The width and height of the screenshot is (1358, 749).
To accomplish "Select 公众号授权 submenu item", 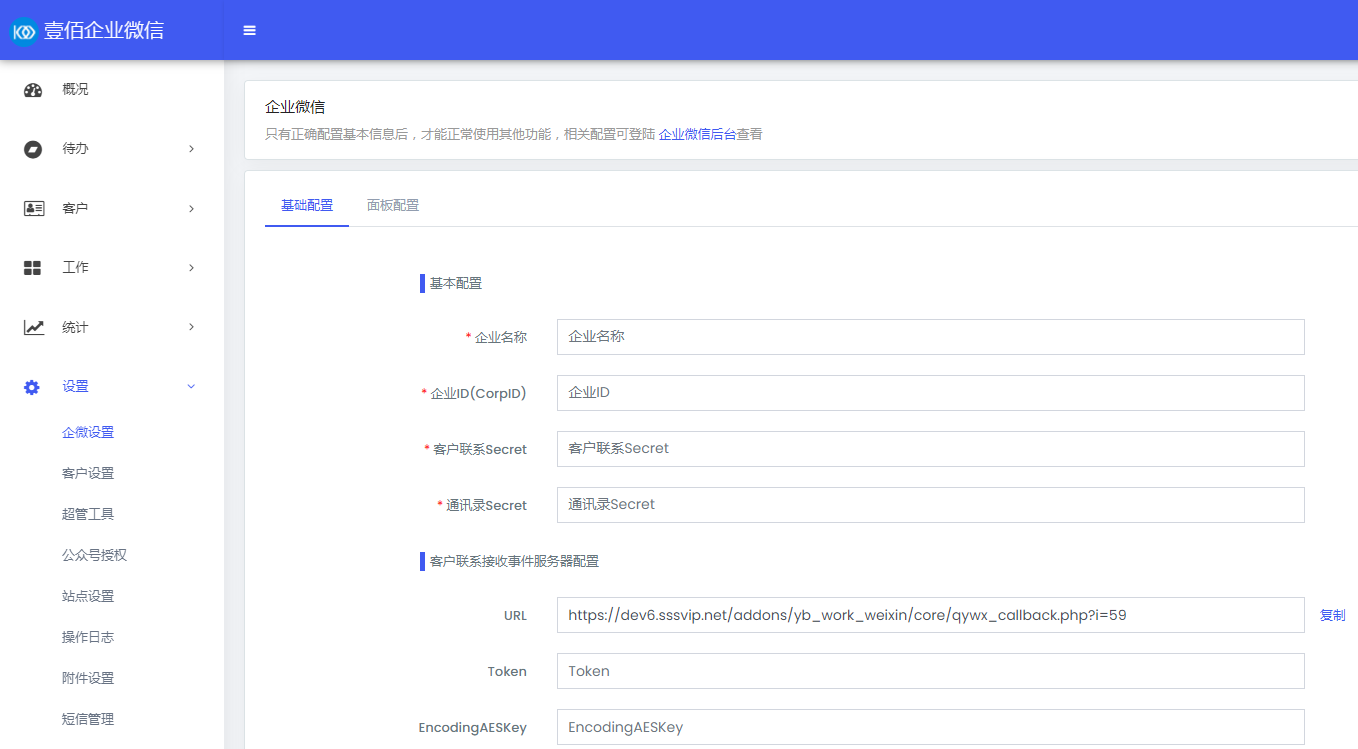I will coord(94,555).
